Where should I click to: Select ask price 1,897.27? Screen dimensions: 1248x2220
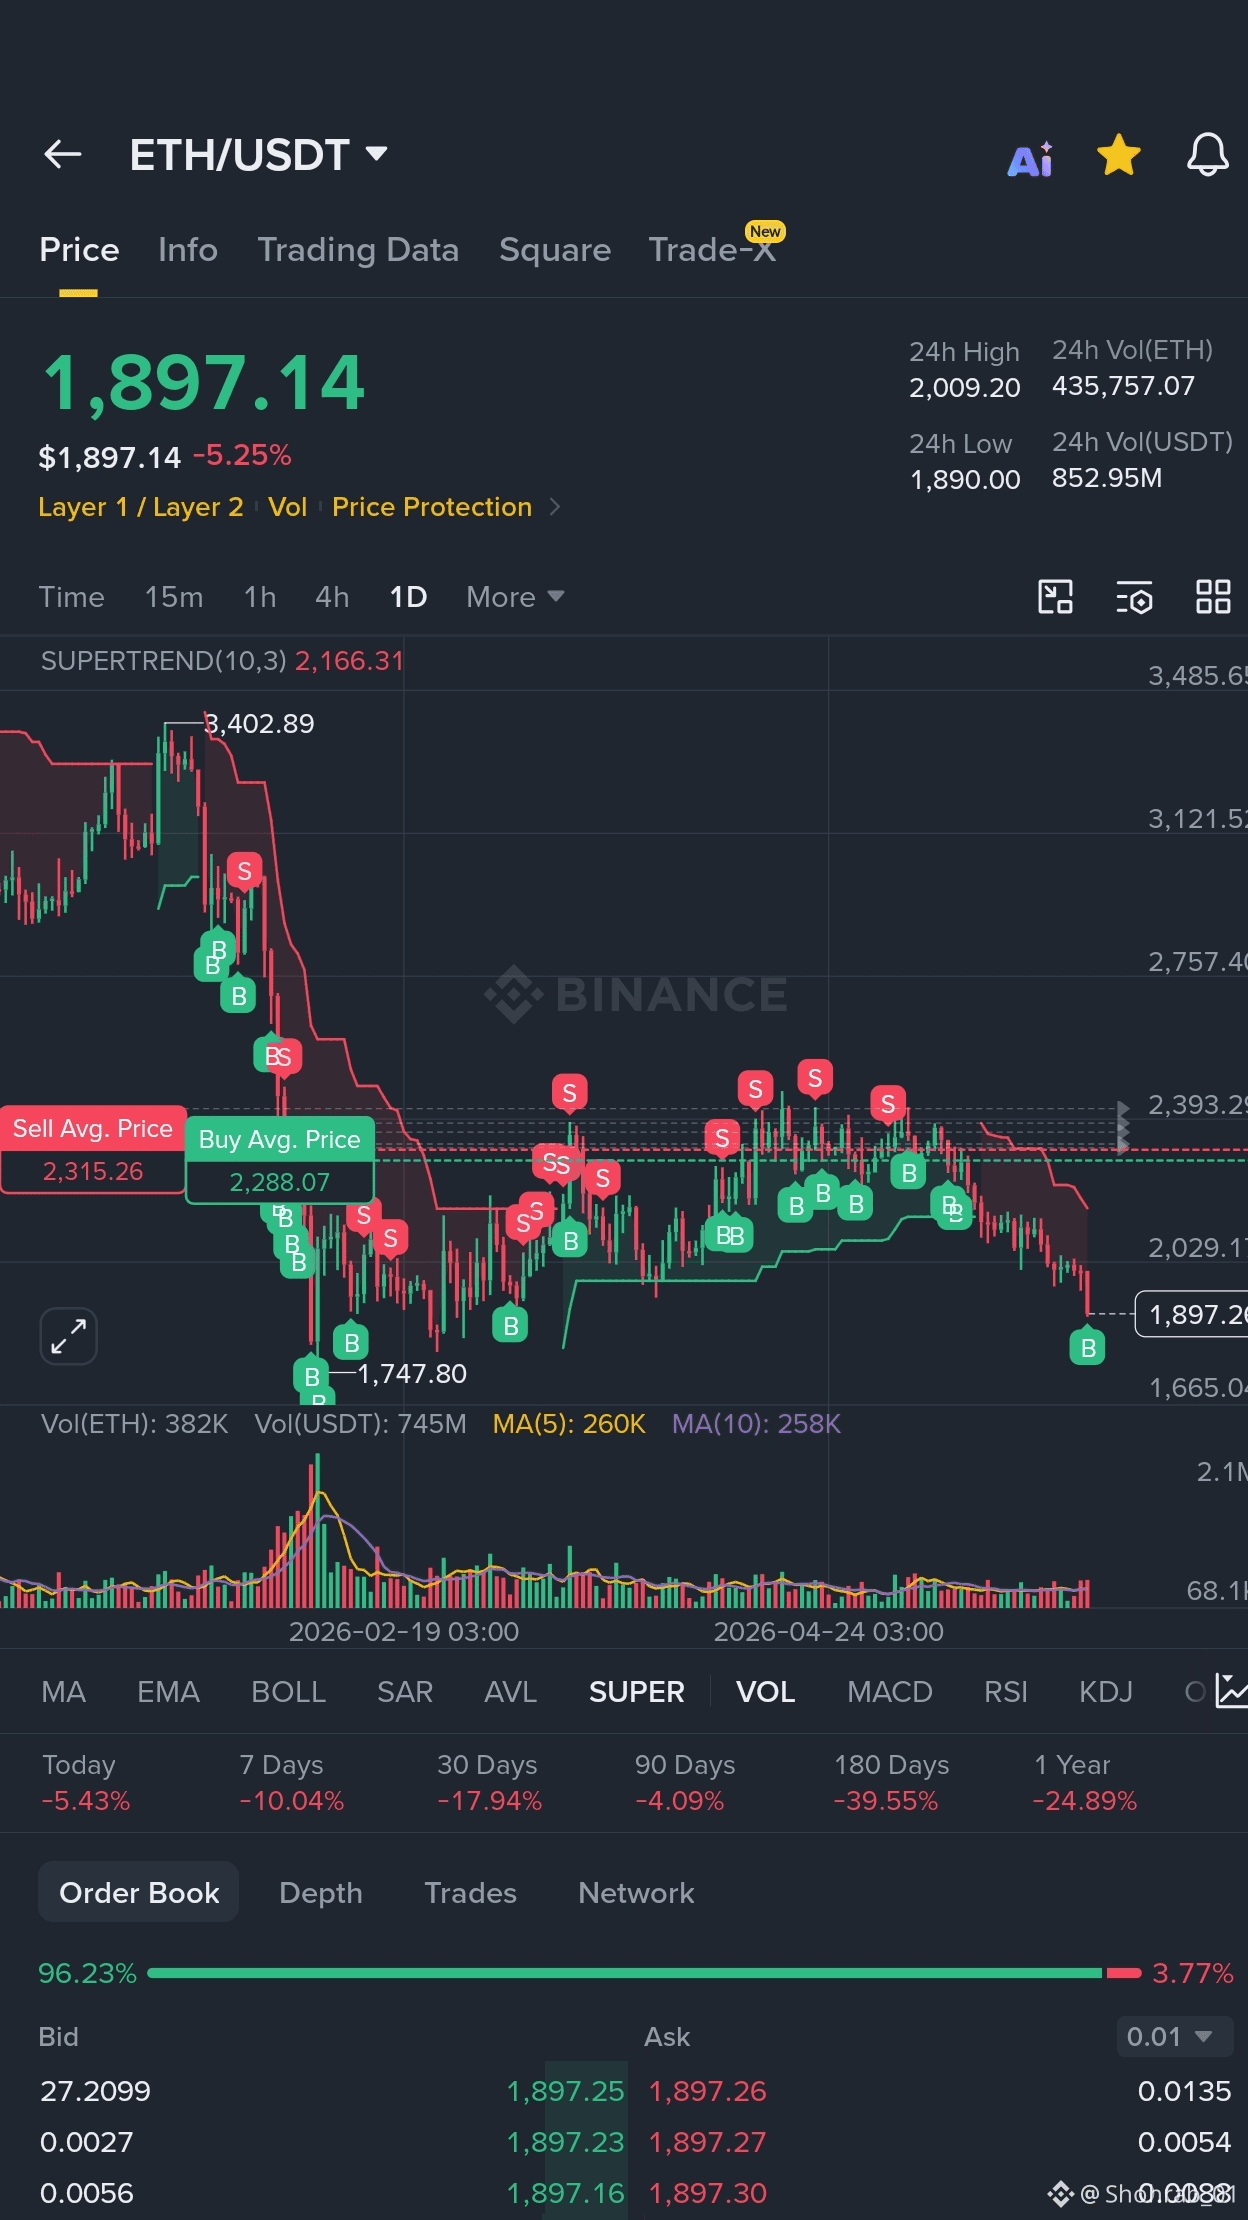coord(708,2142)
